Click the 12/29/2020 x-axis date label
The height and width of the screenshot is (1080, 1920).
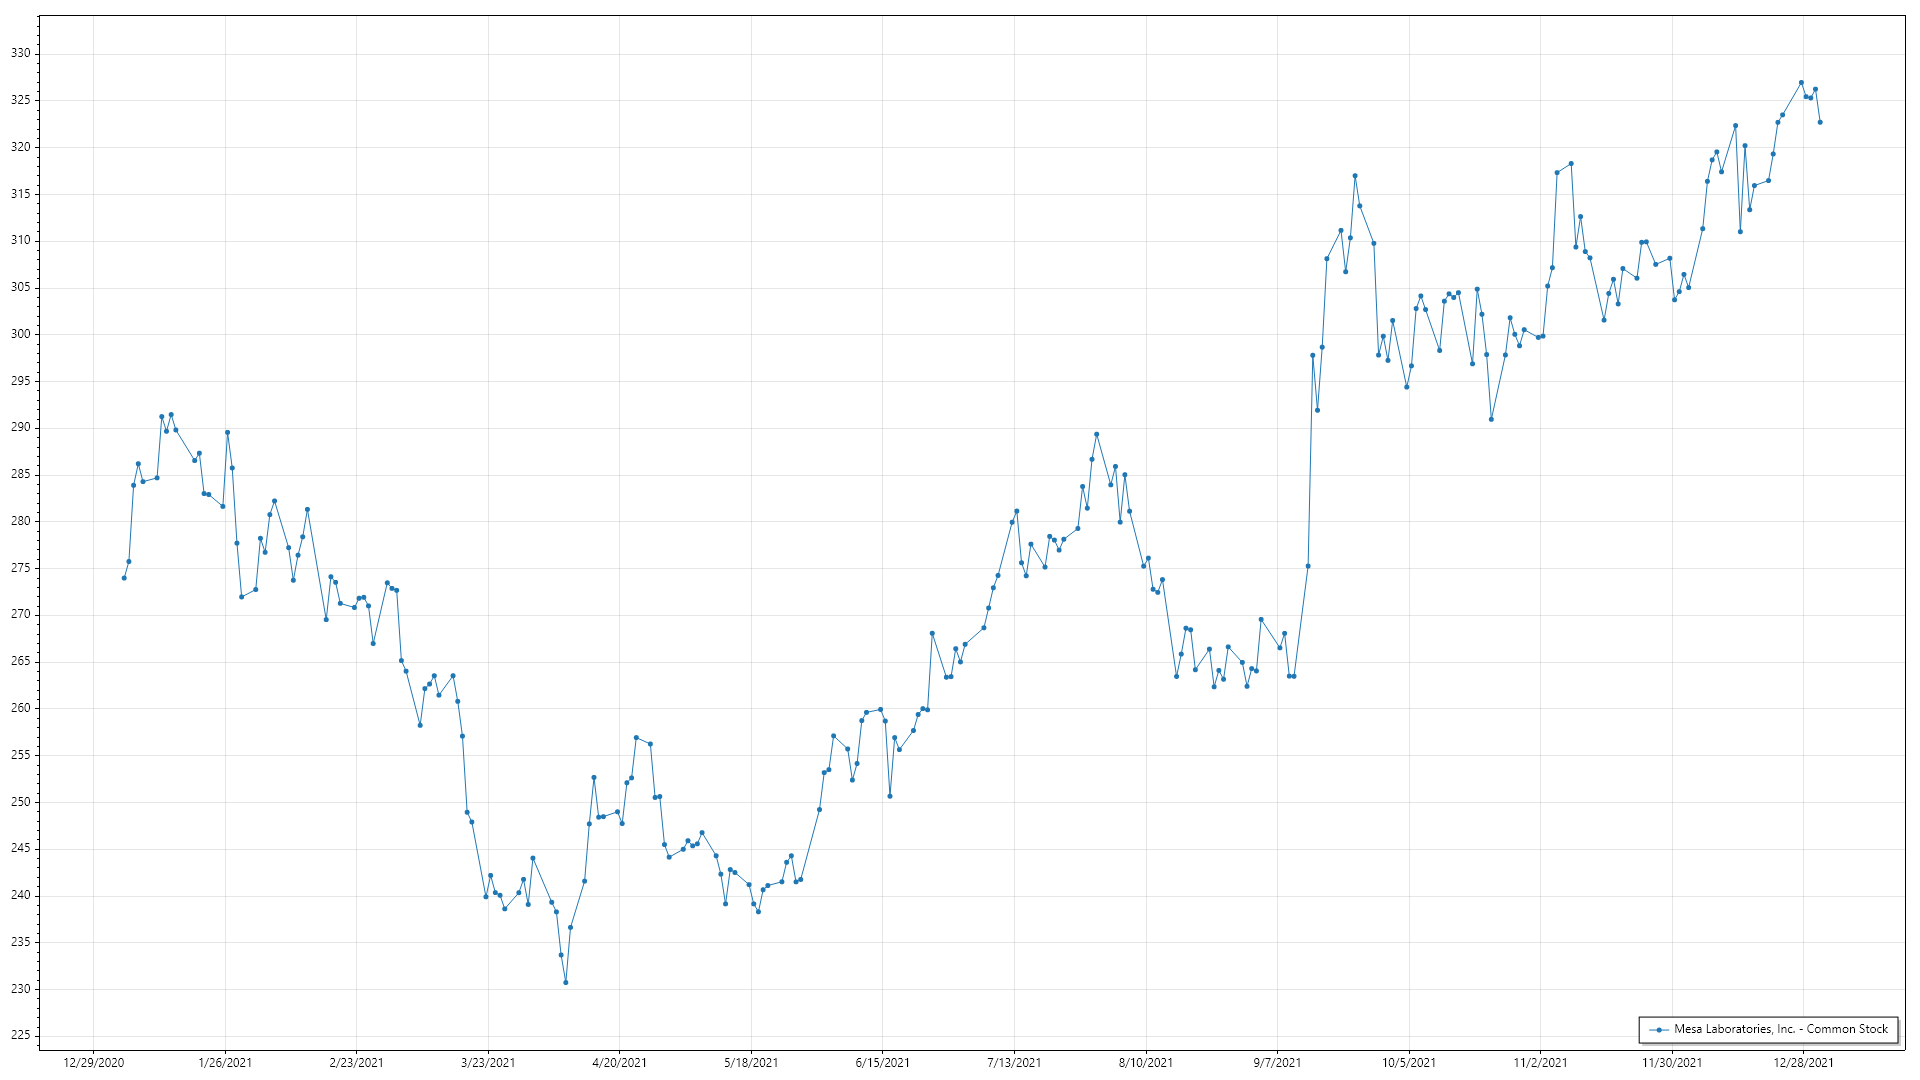tap(94, 1063)
